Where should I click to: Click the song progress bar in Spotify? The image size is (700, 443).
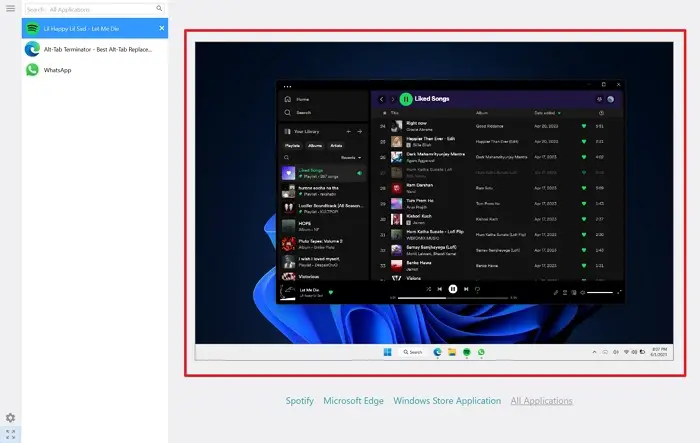click(x=453, y=298)
